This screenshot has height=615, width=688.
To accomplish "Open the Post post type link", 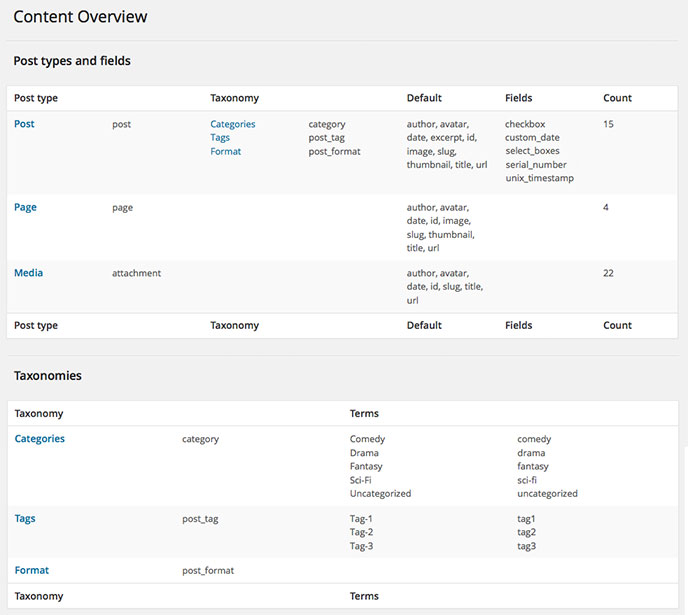I will point(24,124).
